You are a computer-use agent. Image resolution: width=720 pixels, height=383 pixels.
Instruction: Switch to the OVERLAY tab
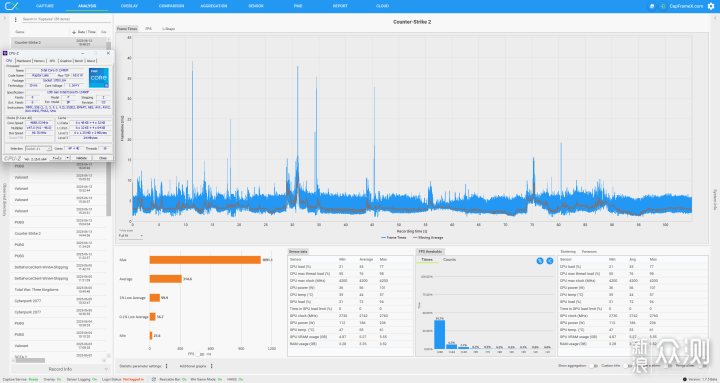[129, 6]
